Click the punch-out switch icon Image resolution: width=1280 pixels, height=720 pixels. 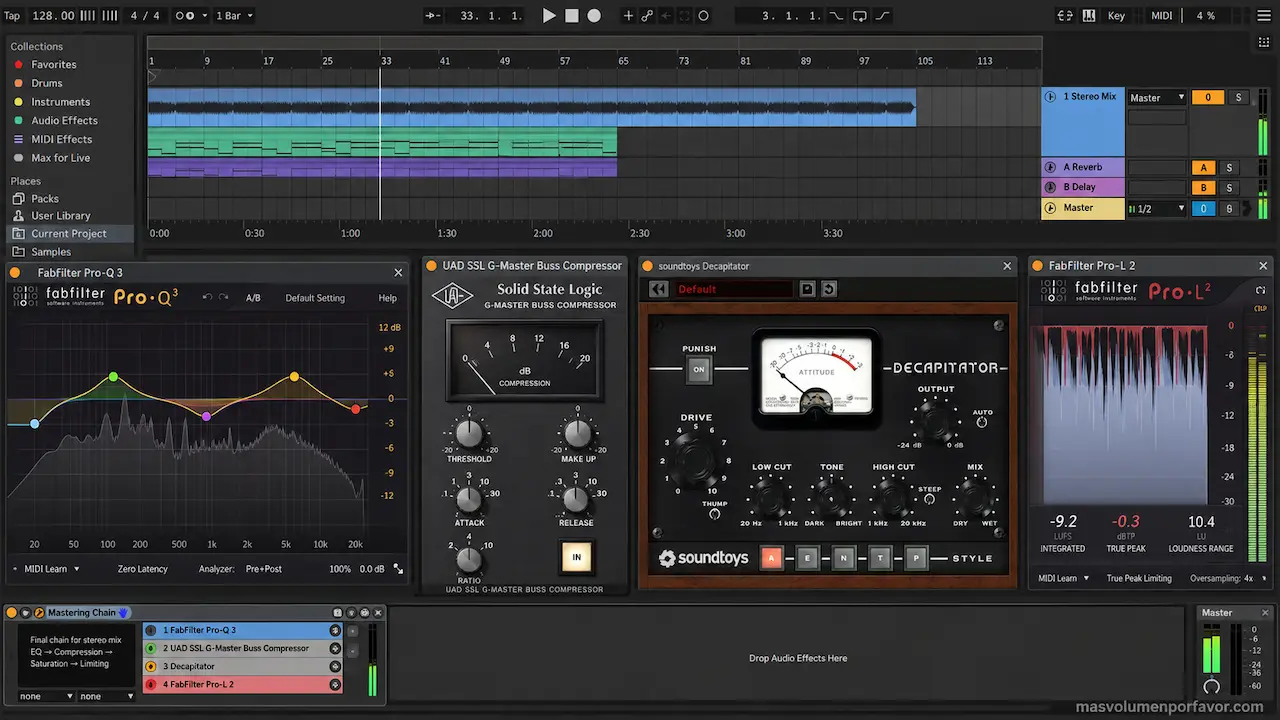pos(883,16)
